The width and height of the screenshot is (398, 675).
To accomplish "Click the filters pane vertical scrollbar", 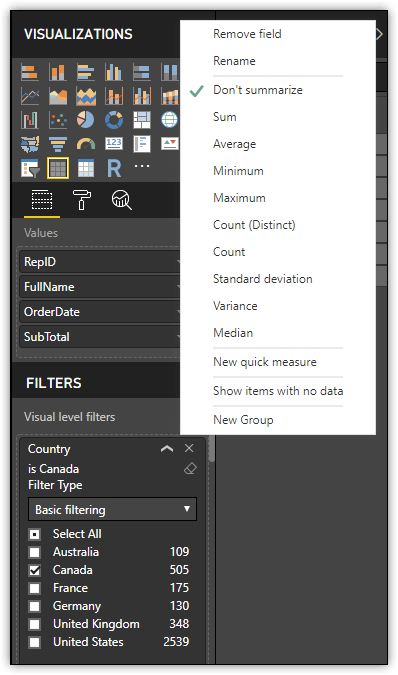I will (x=211, y=449).
